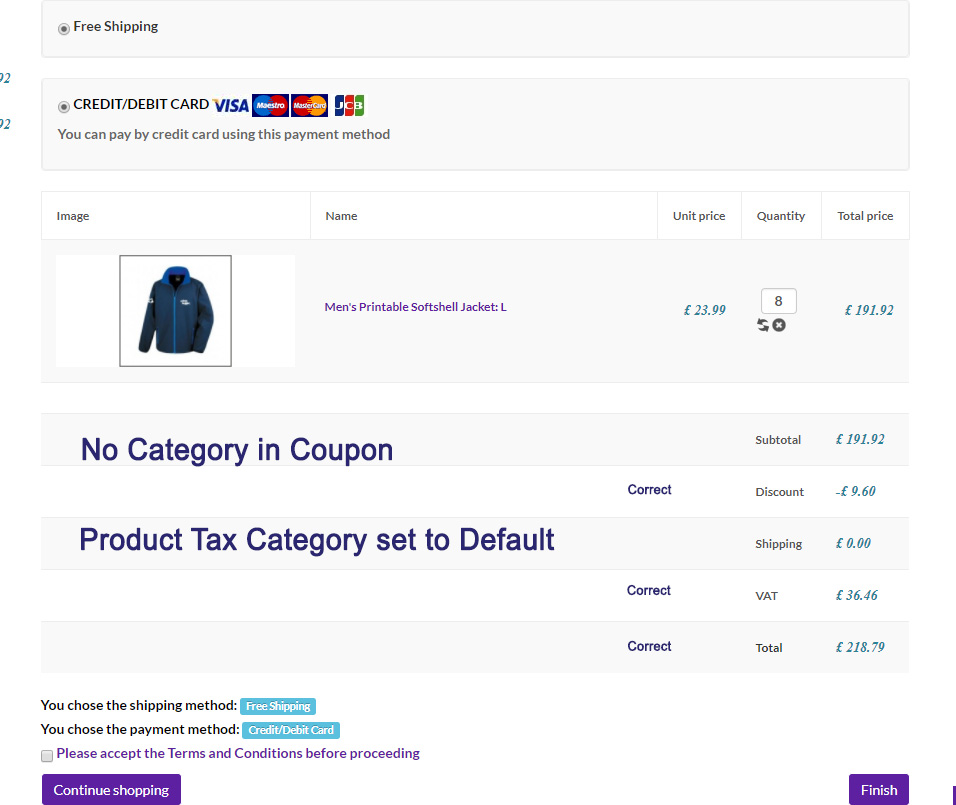
Task: Open the Men's Printable Softshell Jacket link
Action: point(415,307)
